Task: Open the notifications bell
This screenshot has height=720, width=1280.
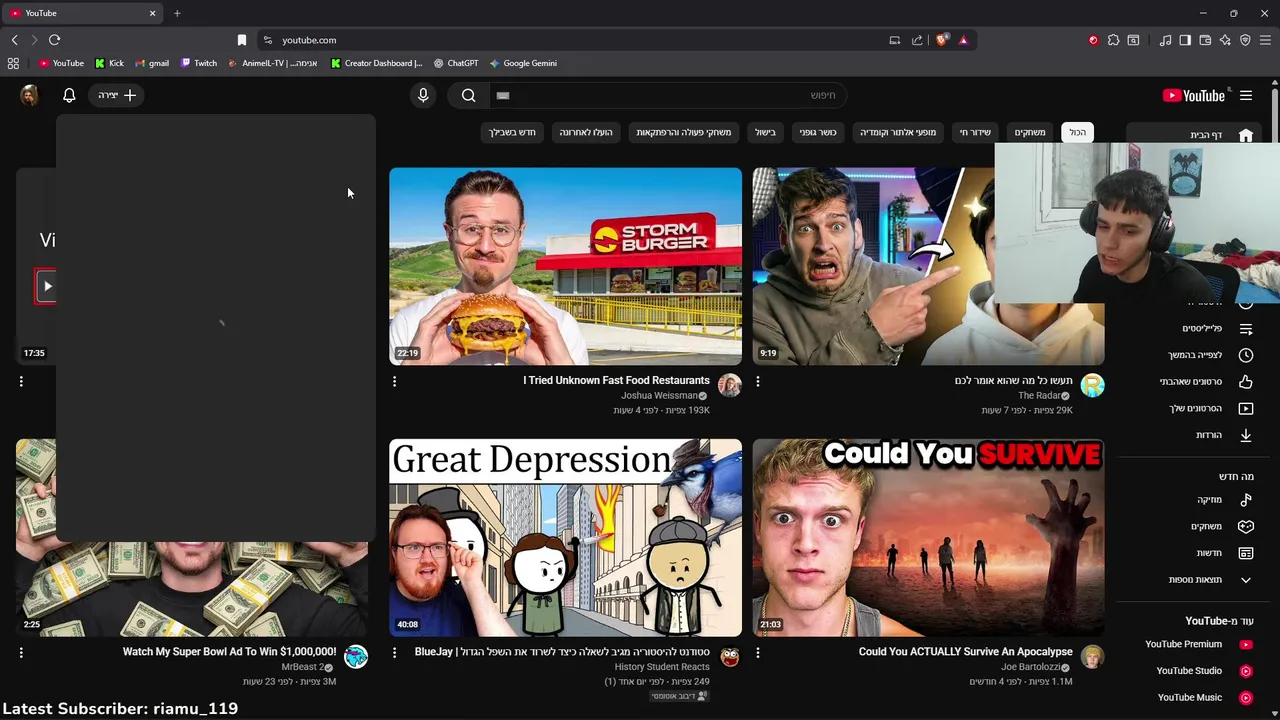Action: [x=69, y=95]
